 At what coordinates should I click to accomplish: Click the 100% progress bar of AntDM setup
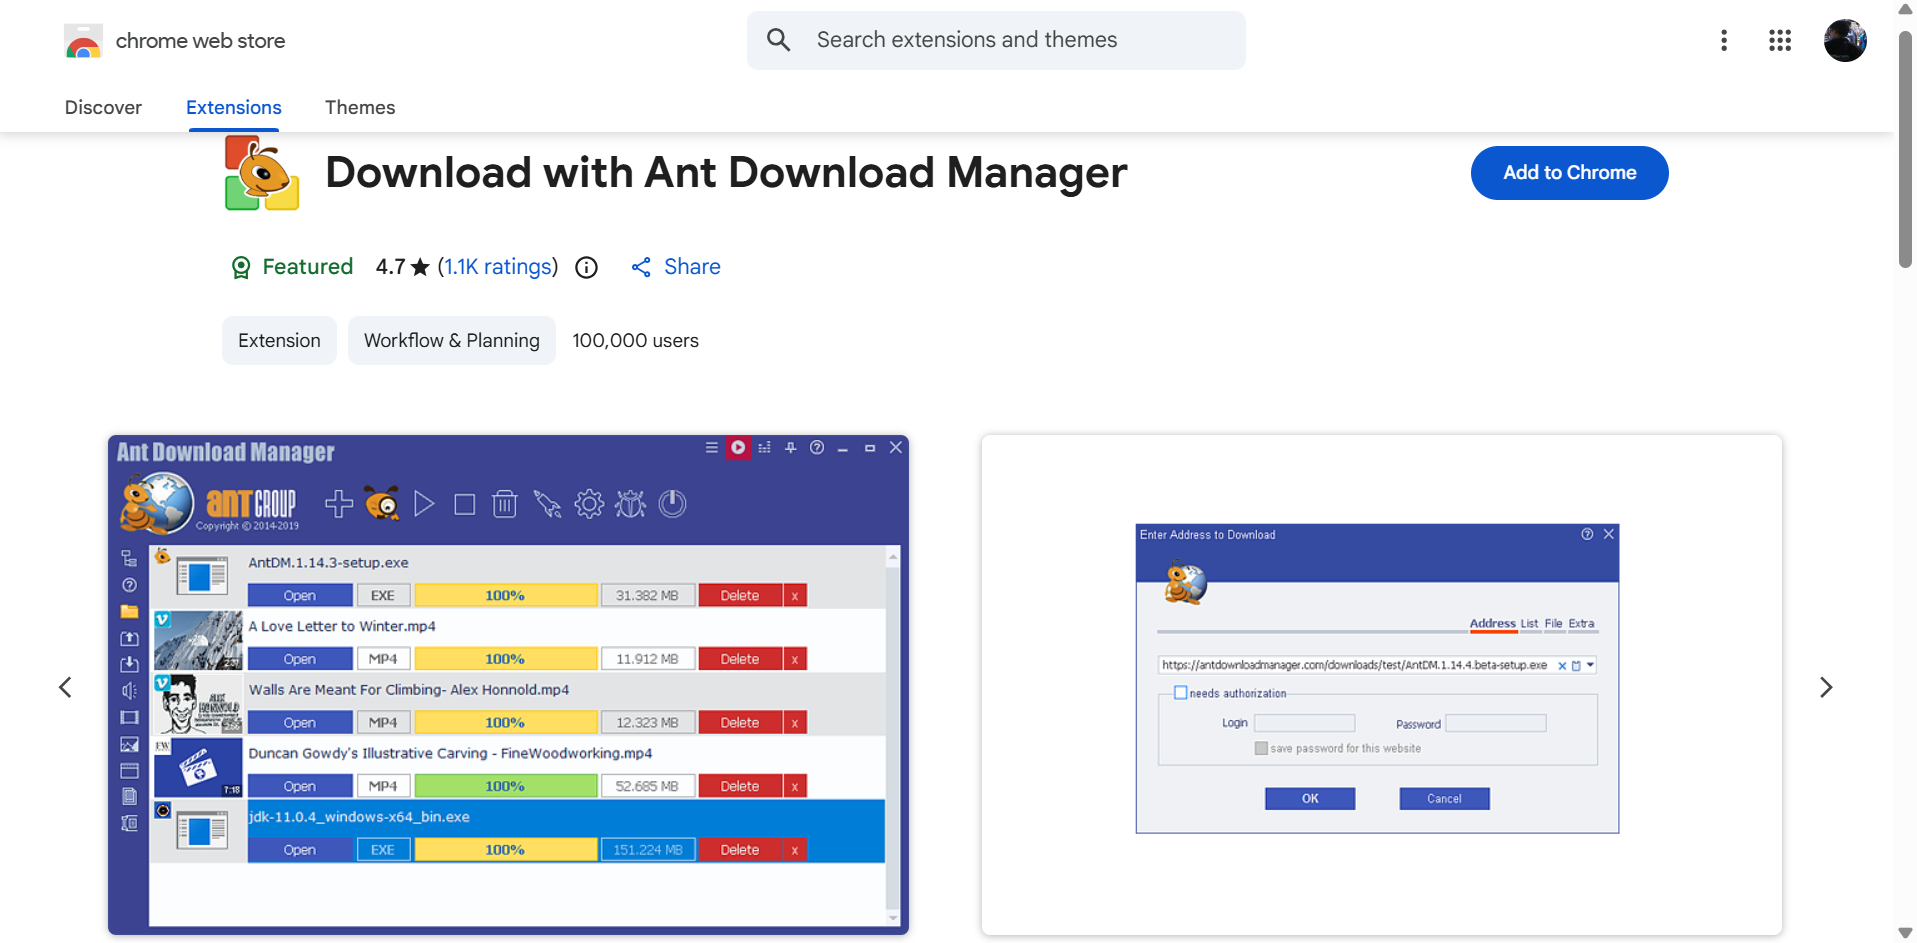(506, 594)
